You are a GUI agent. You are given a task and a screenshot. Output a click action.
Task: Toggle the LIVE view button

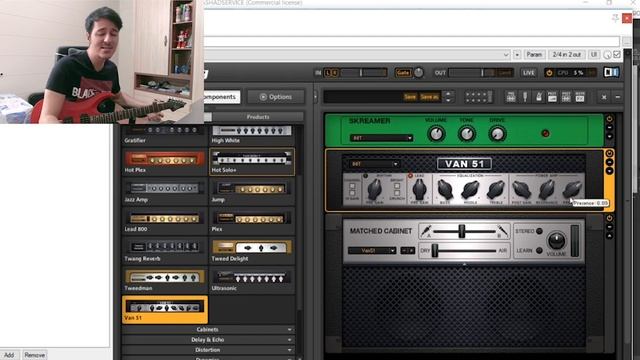click(x=529, y=73)
